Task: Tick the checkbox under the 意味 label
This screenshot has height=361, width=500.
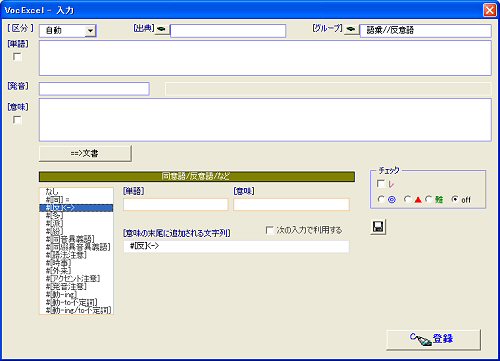Action: (x=17, y=120)
